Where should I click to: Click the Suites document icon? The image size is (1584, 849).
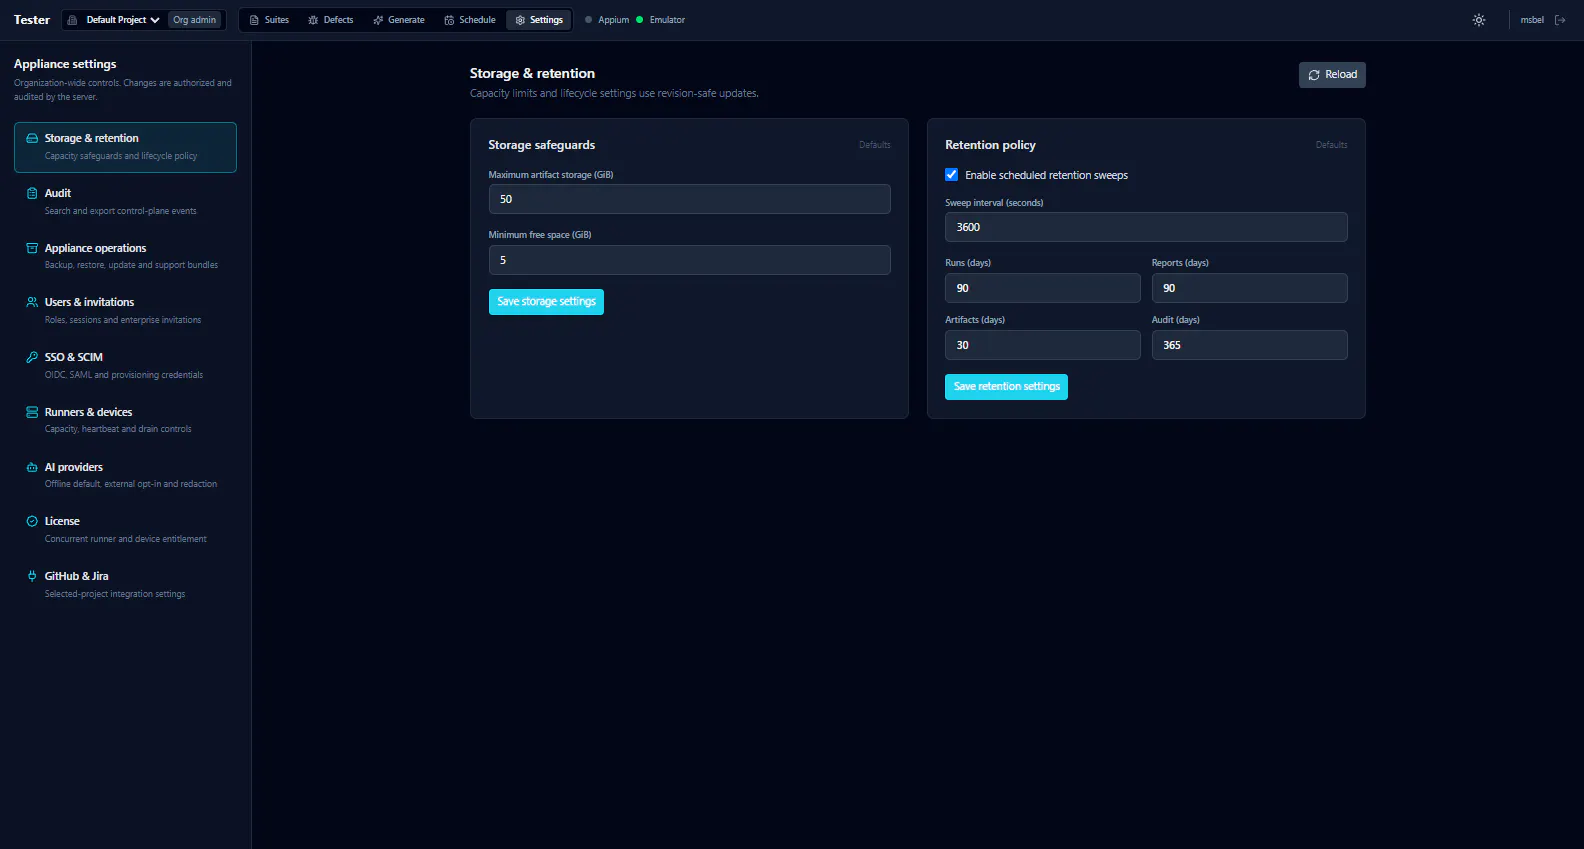[254, 20]
